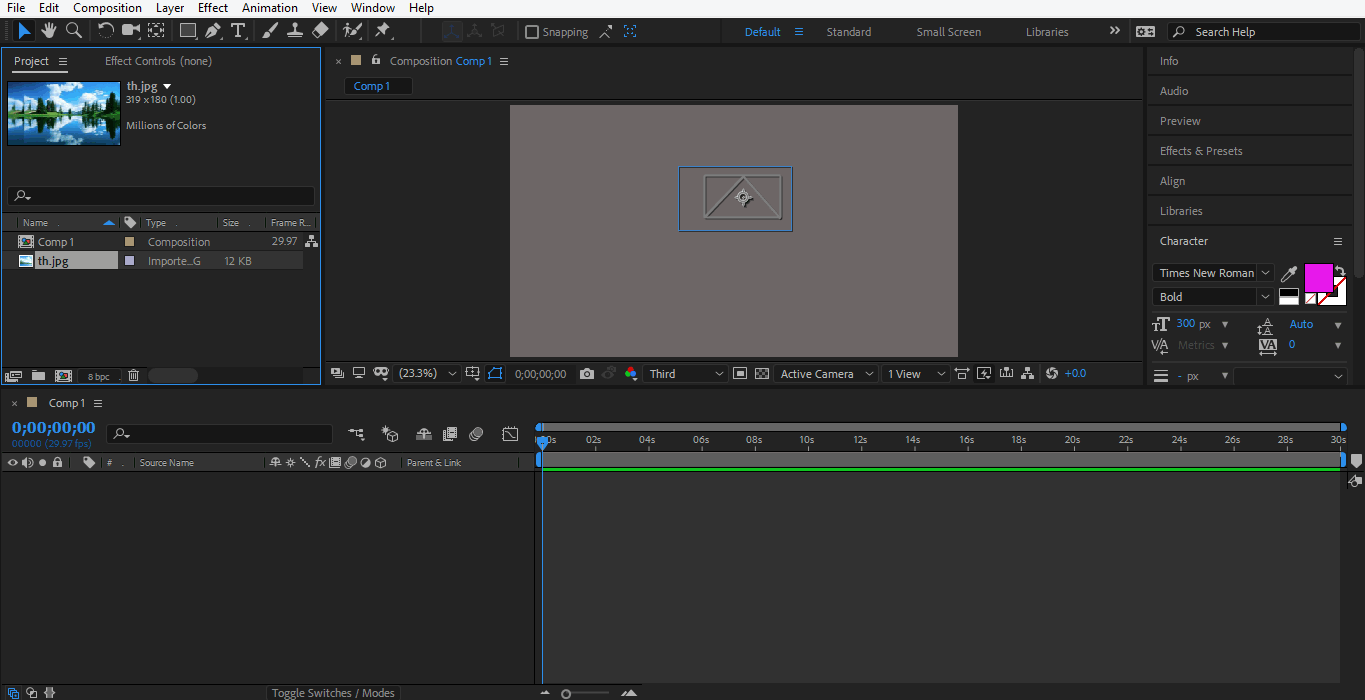Click the magenta fill color swatch
The image size is (1365, 700).
point(1318,277)
